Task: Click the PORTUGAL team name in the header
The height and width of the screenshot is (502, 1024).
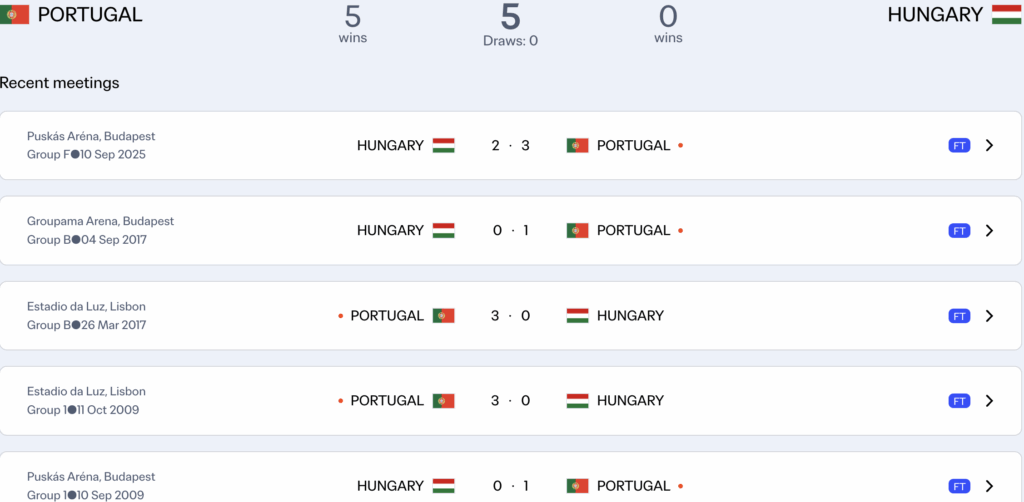Action: [90, 15]
